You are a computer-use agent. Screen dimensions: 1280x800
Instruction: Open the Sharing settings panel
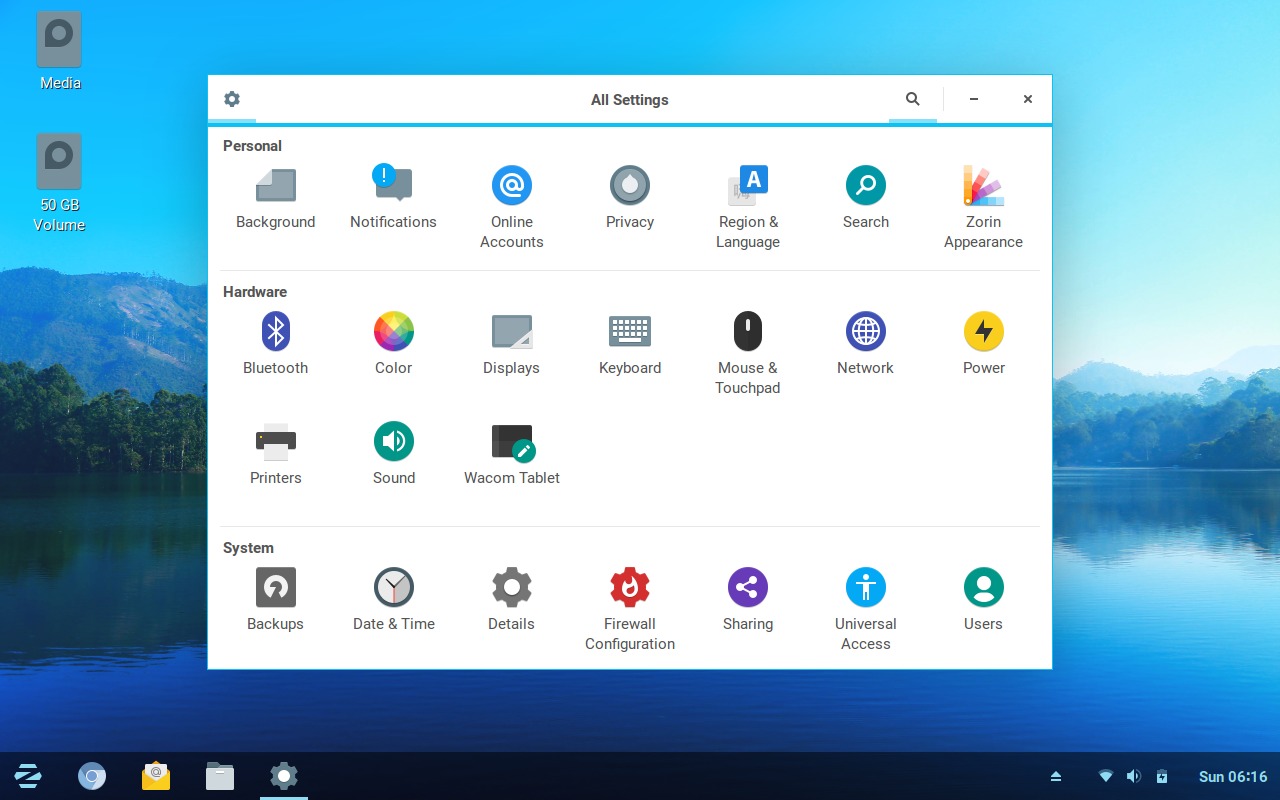click(x=747, y=597)
